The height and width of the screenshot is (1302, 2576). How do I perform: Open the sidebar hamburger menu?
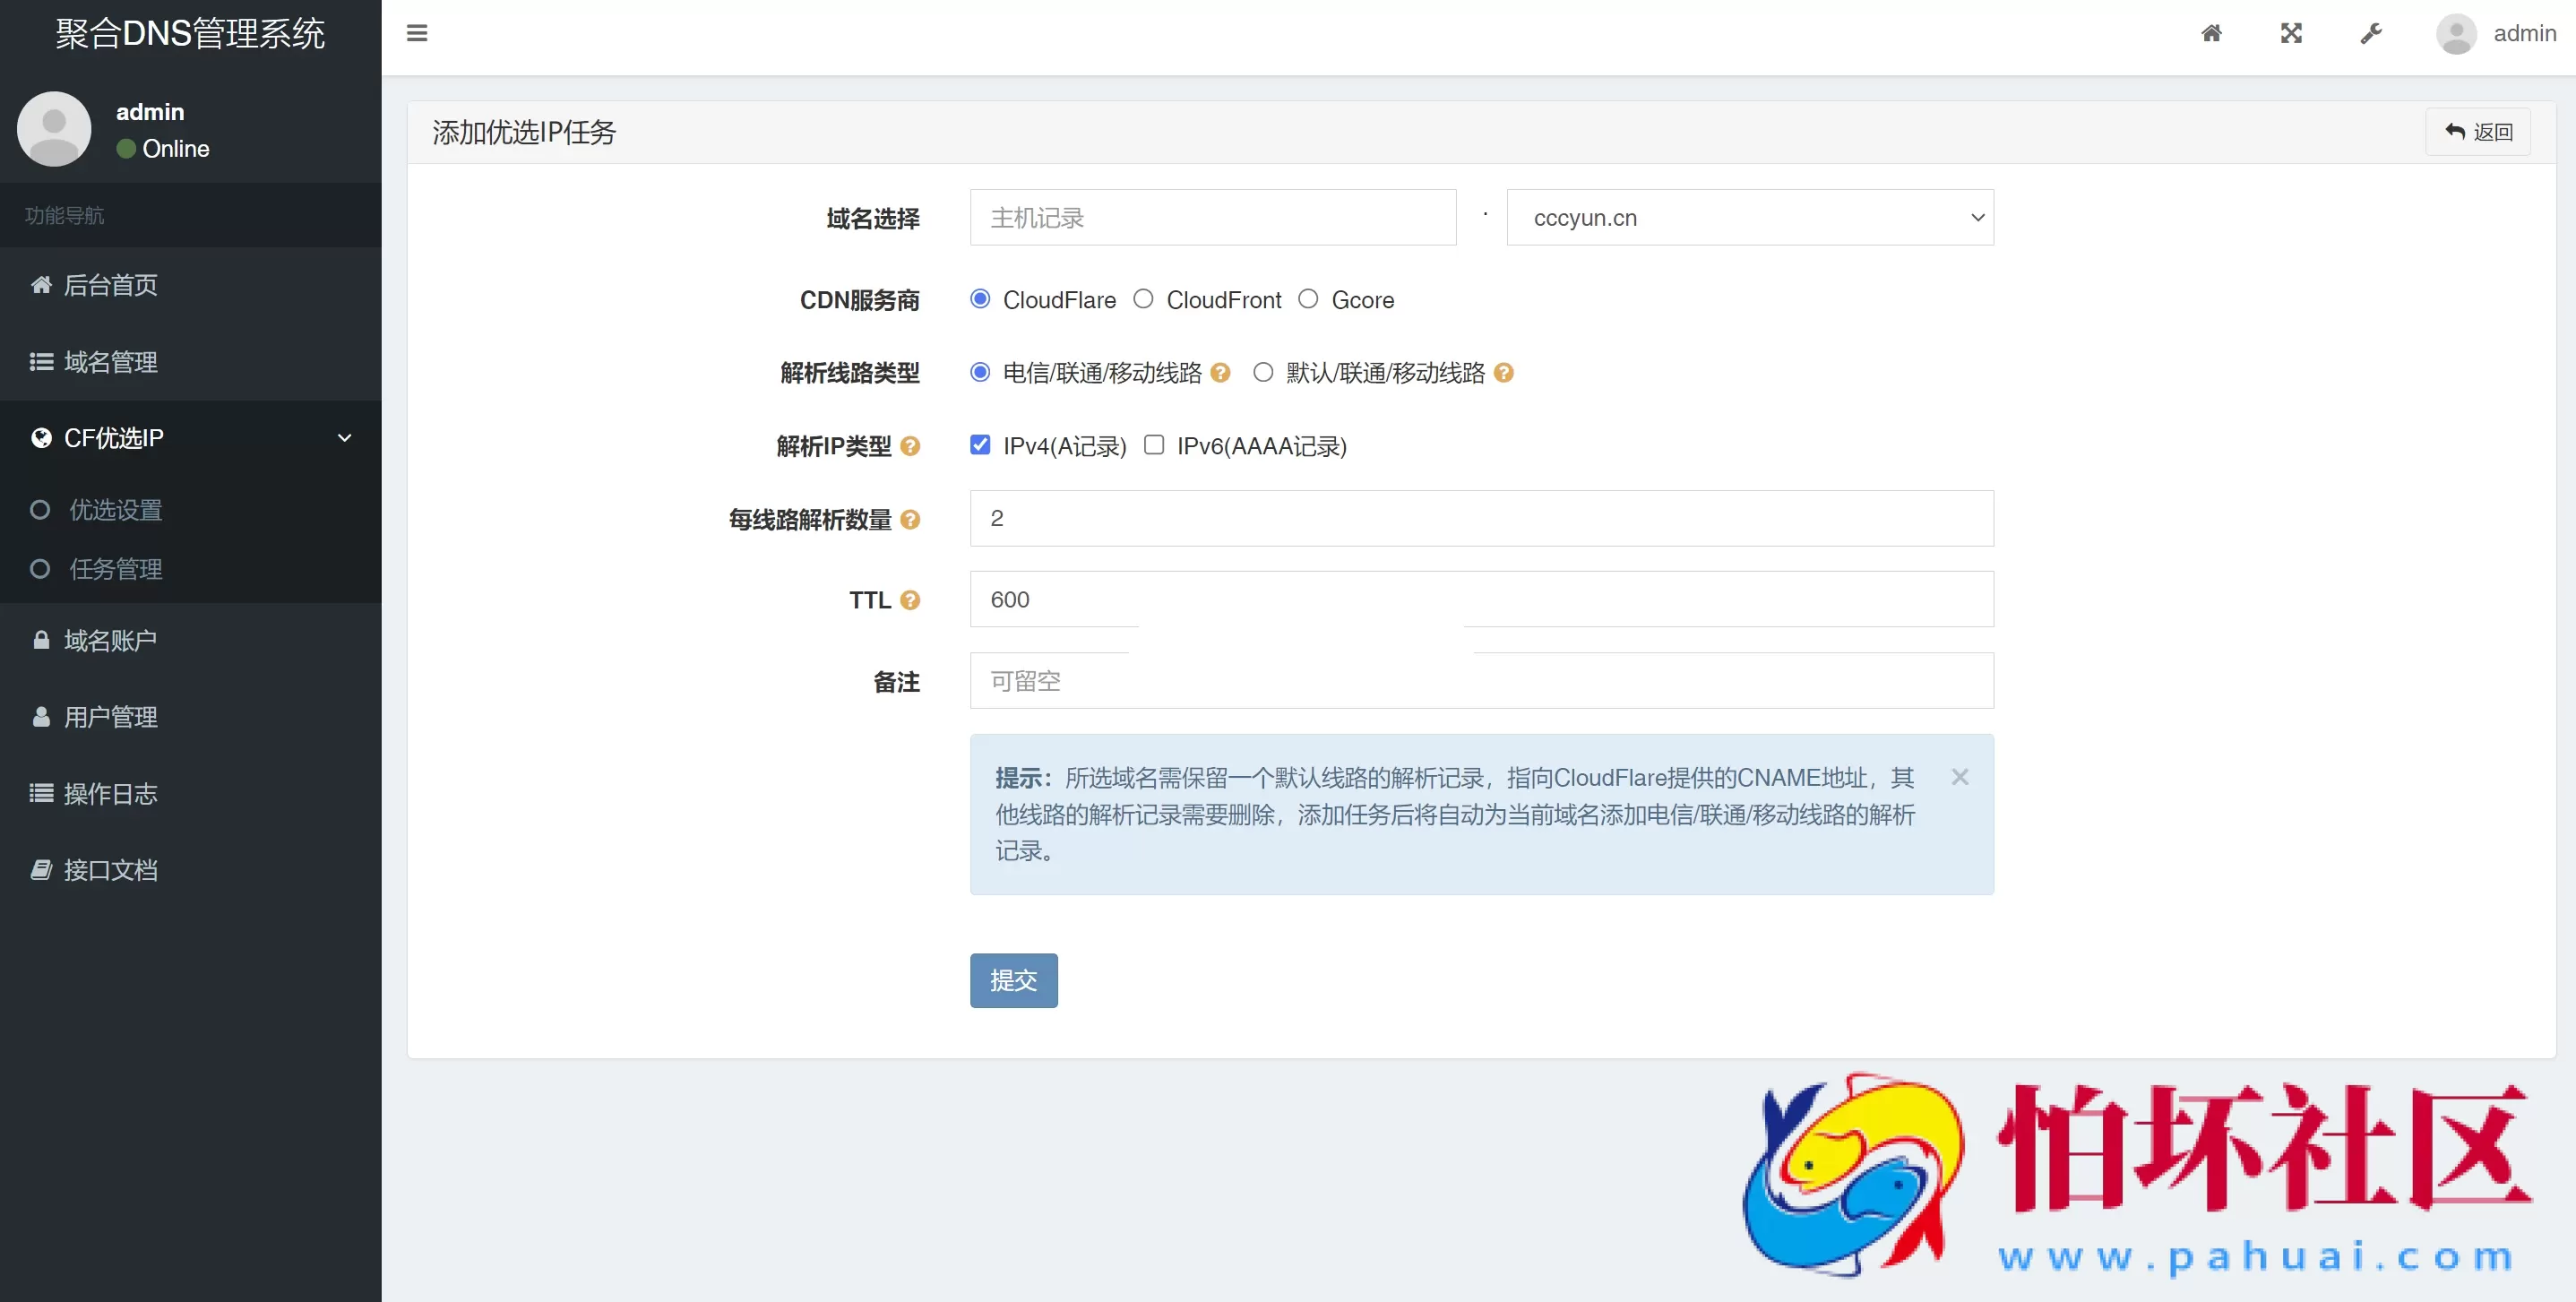[417, 33]
